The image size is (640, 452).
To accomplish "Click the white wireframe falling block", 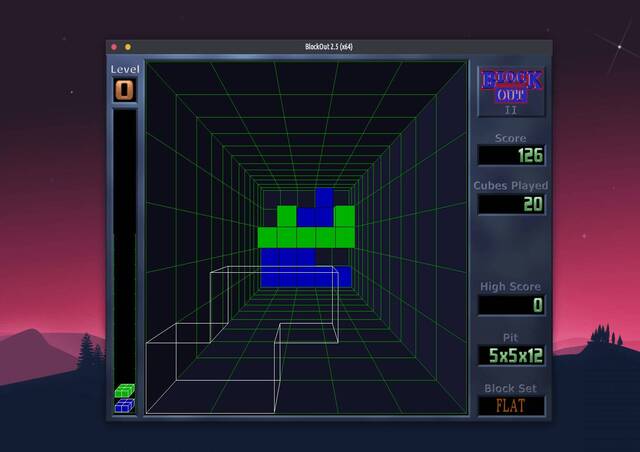I will (x=242, y=340).
